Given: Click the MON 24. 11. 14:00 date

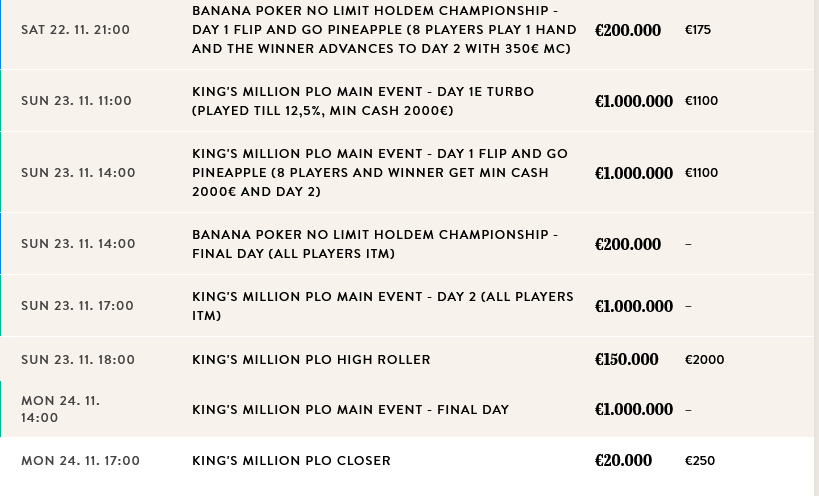Looking at the screenshot, I should (60, 409).
